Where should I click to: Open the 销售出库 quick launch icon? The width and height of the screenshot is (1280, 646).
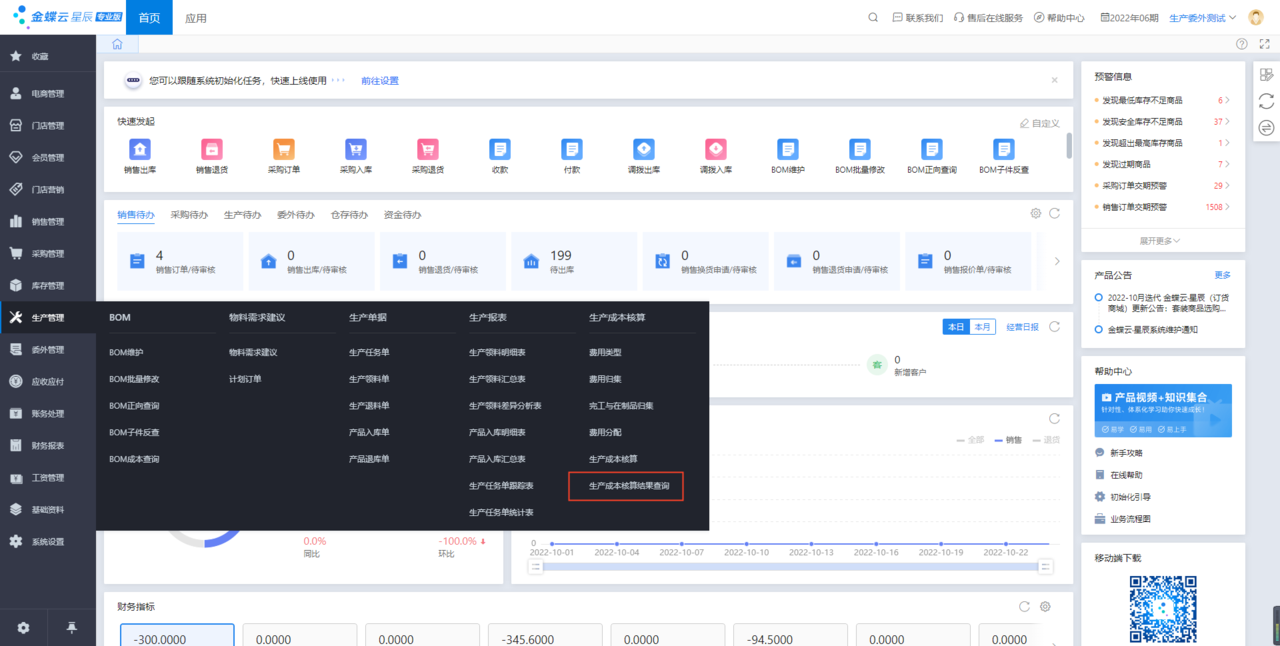click(139, 149)
